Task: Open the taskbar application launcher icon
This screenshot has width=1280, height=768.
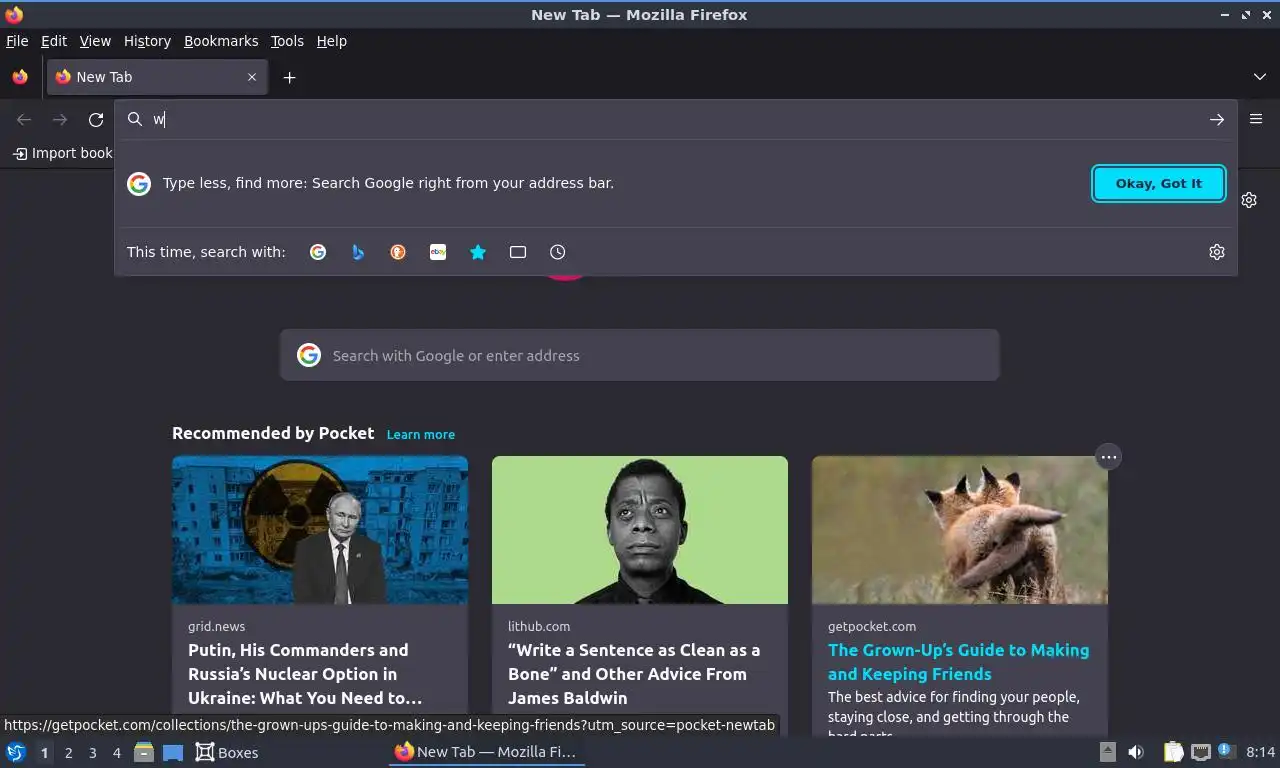Action: (16, 752)
